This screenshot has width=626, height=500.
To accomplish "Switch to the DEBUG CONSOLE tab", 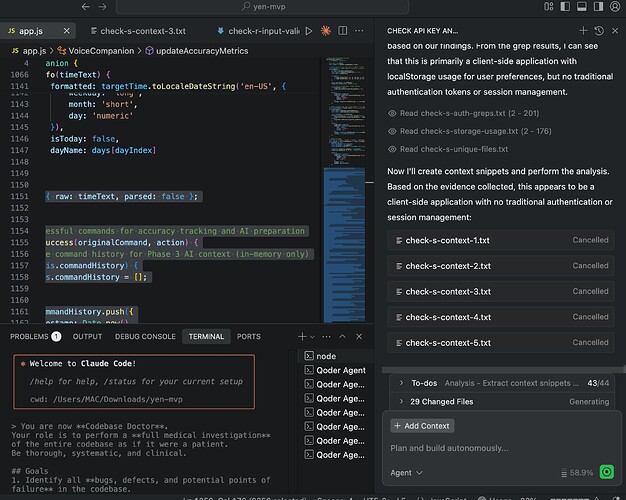I will 145,337.
